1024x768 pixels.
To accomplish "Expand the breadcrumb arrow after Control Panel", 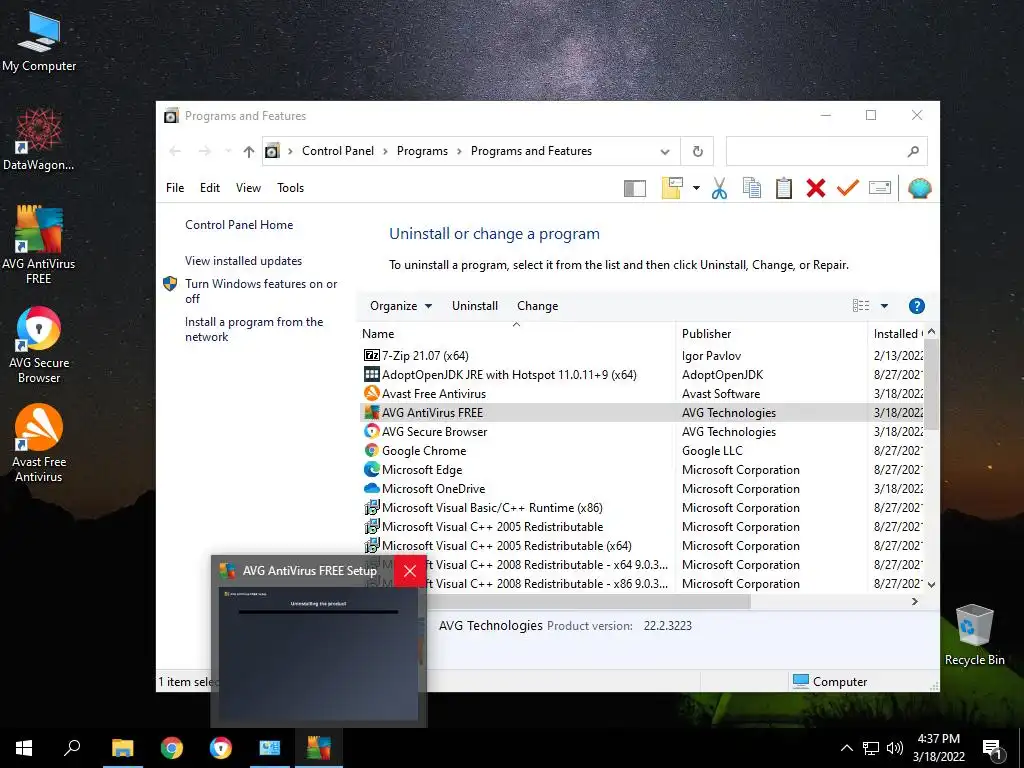I will 385,152.
